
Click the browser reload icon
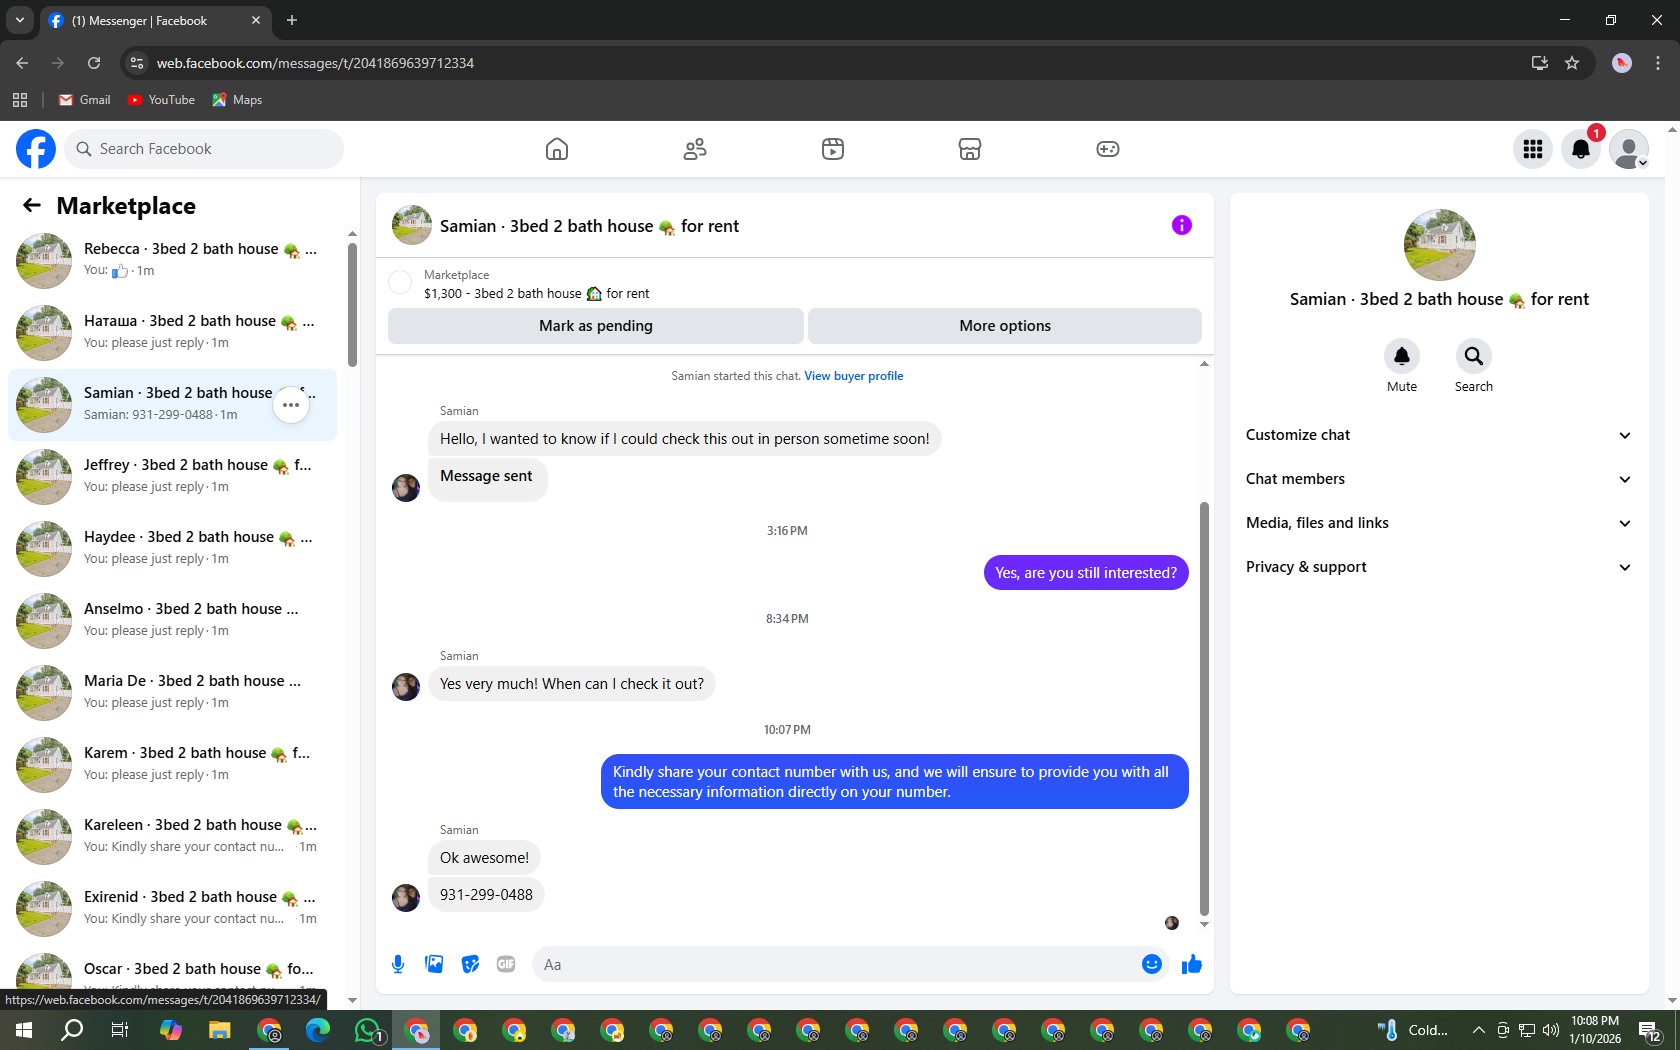(94, 63)
